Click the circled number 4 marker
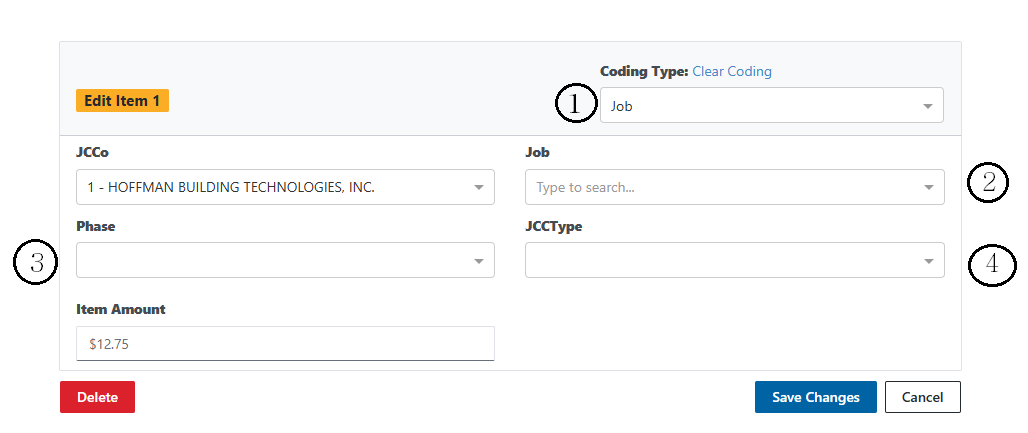Image resolution: width=1028 pixels, height=433 pixels. pos(992,265)
